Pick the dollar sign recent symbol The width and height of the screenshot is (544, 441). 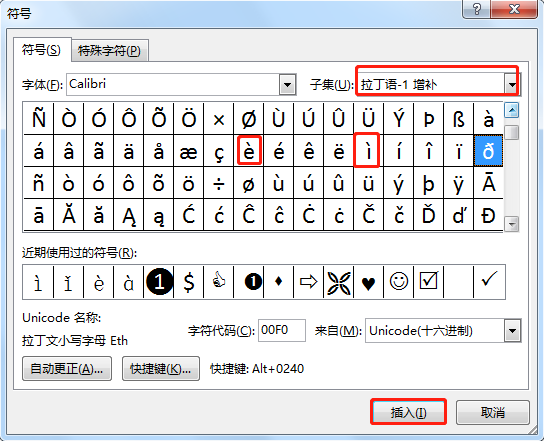pyautogui.click(x=189, y=282)
